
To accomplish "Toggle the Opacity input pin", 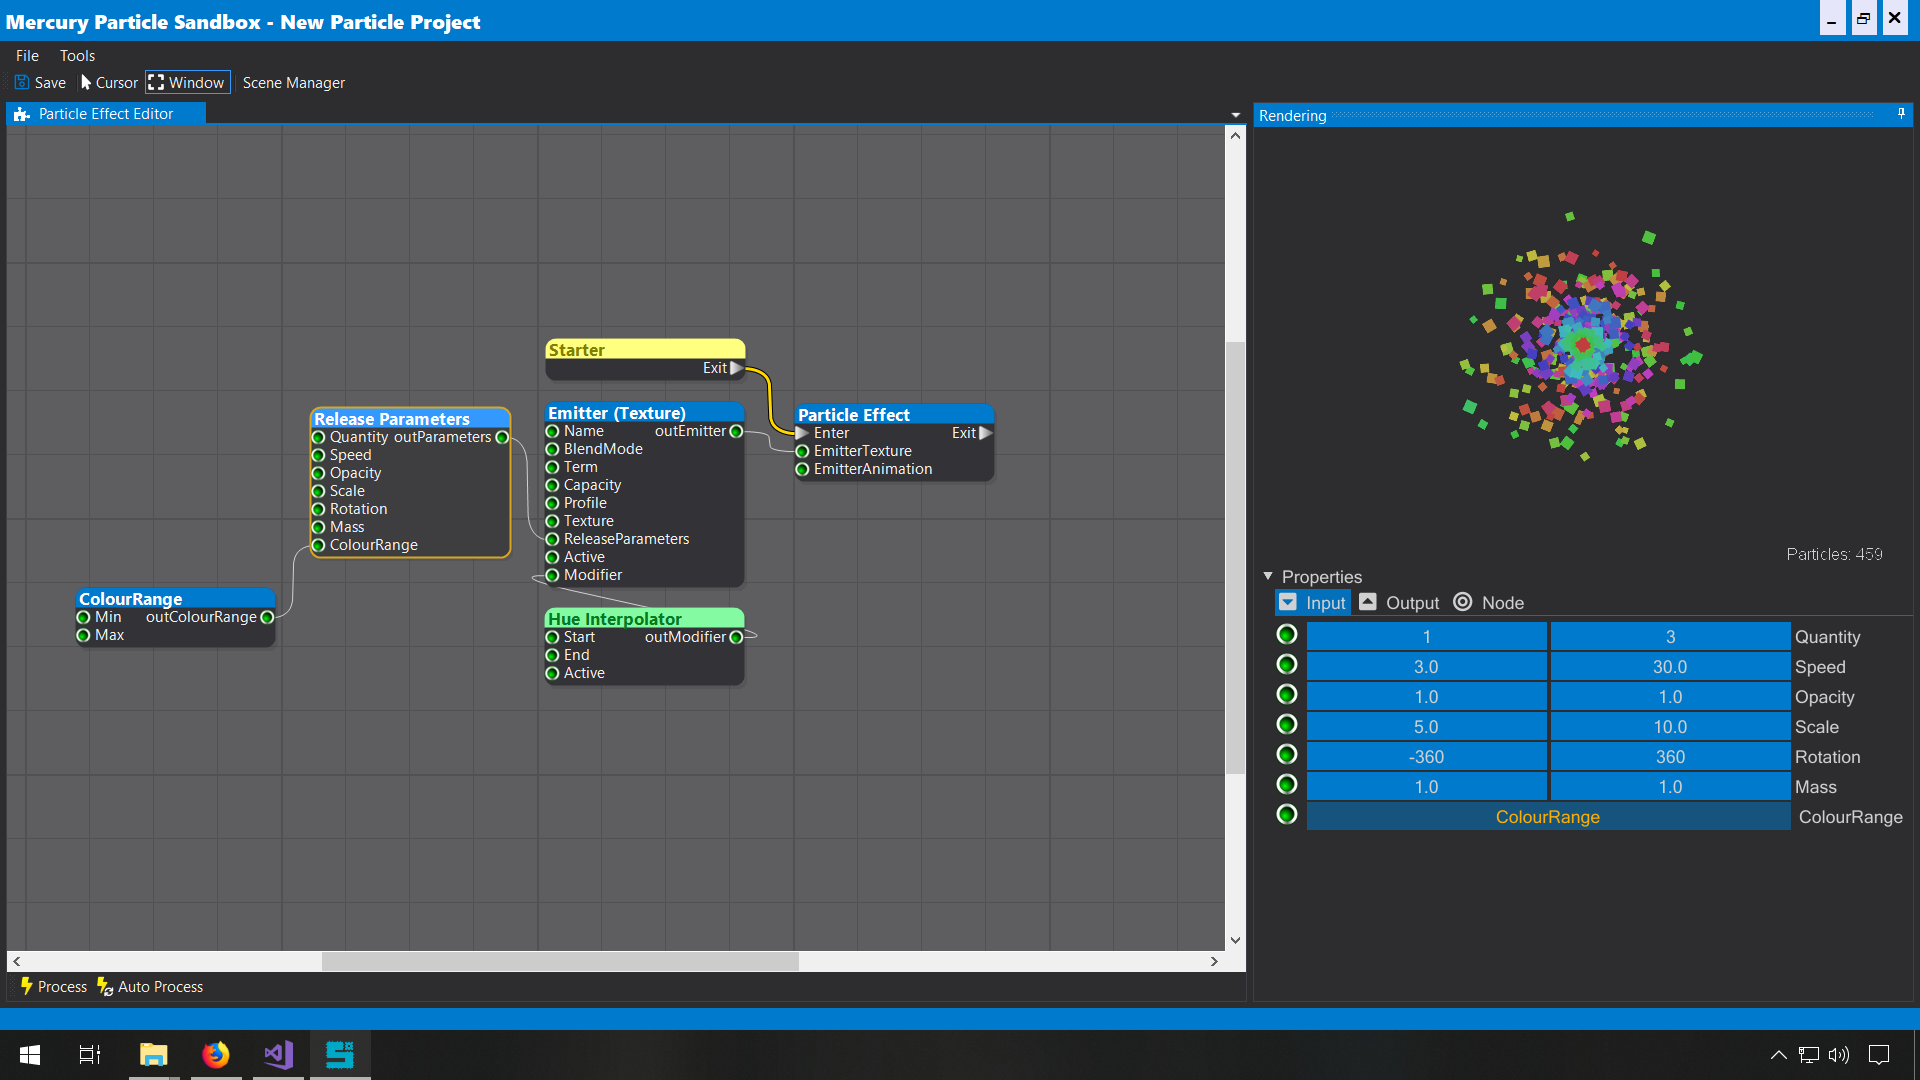I will 1287,695.
